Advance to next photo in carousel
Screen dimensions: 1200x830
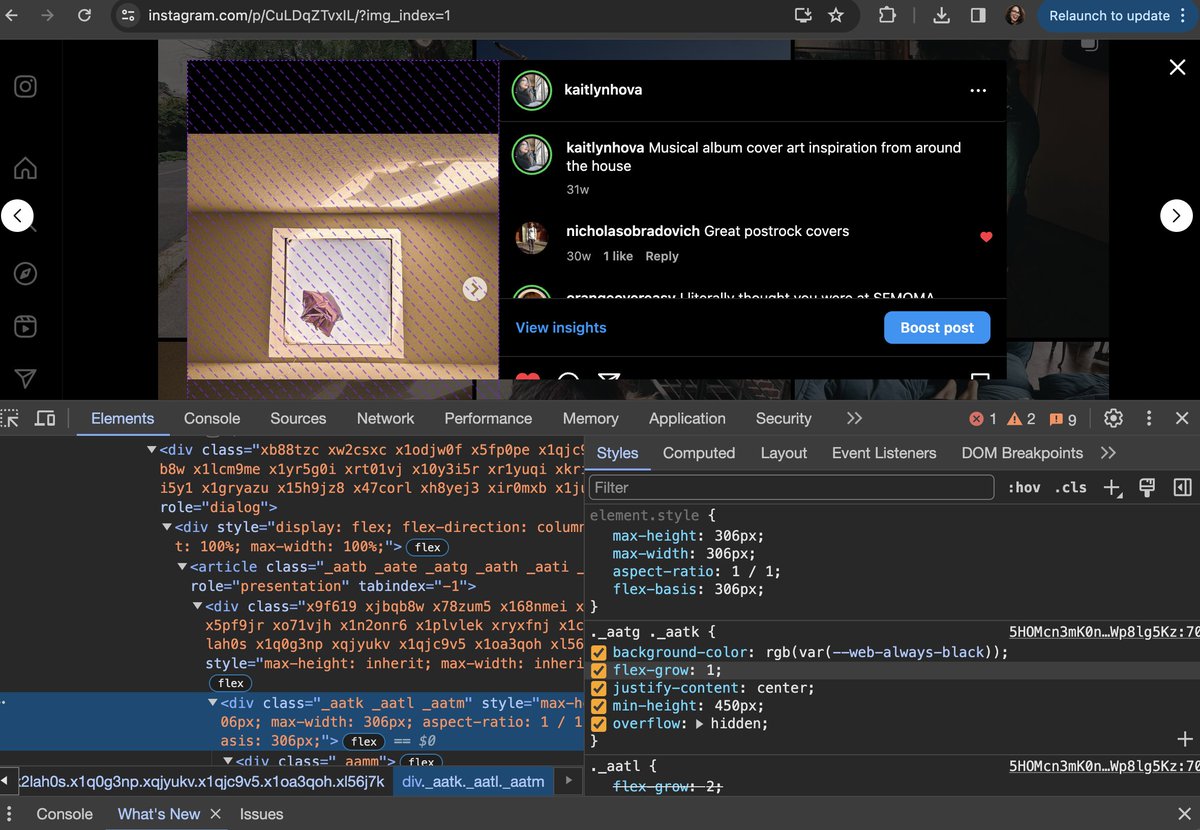[x=475, y=288]
